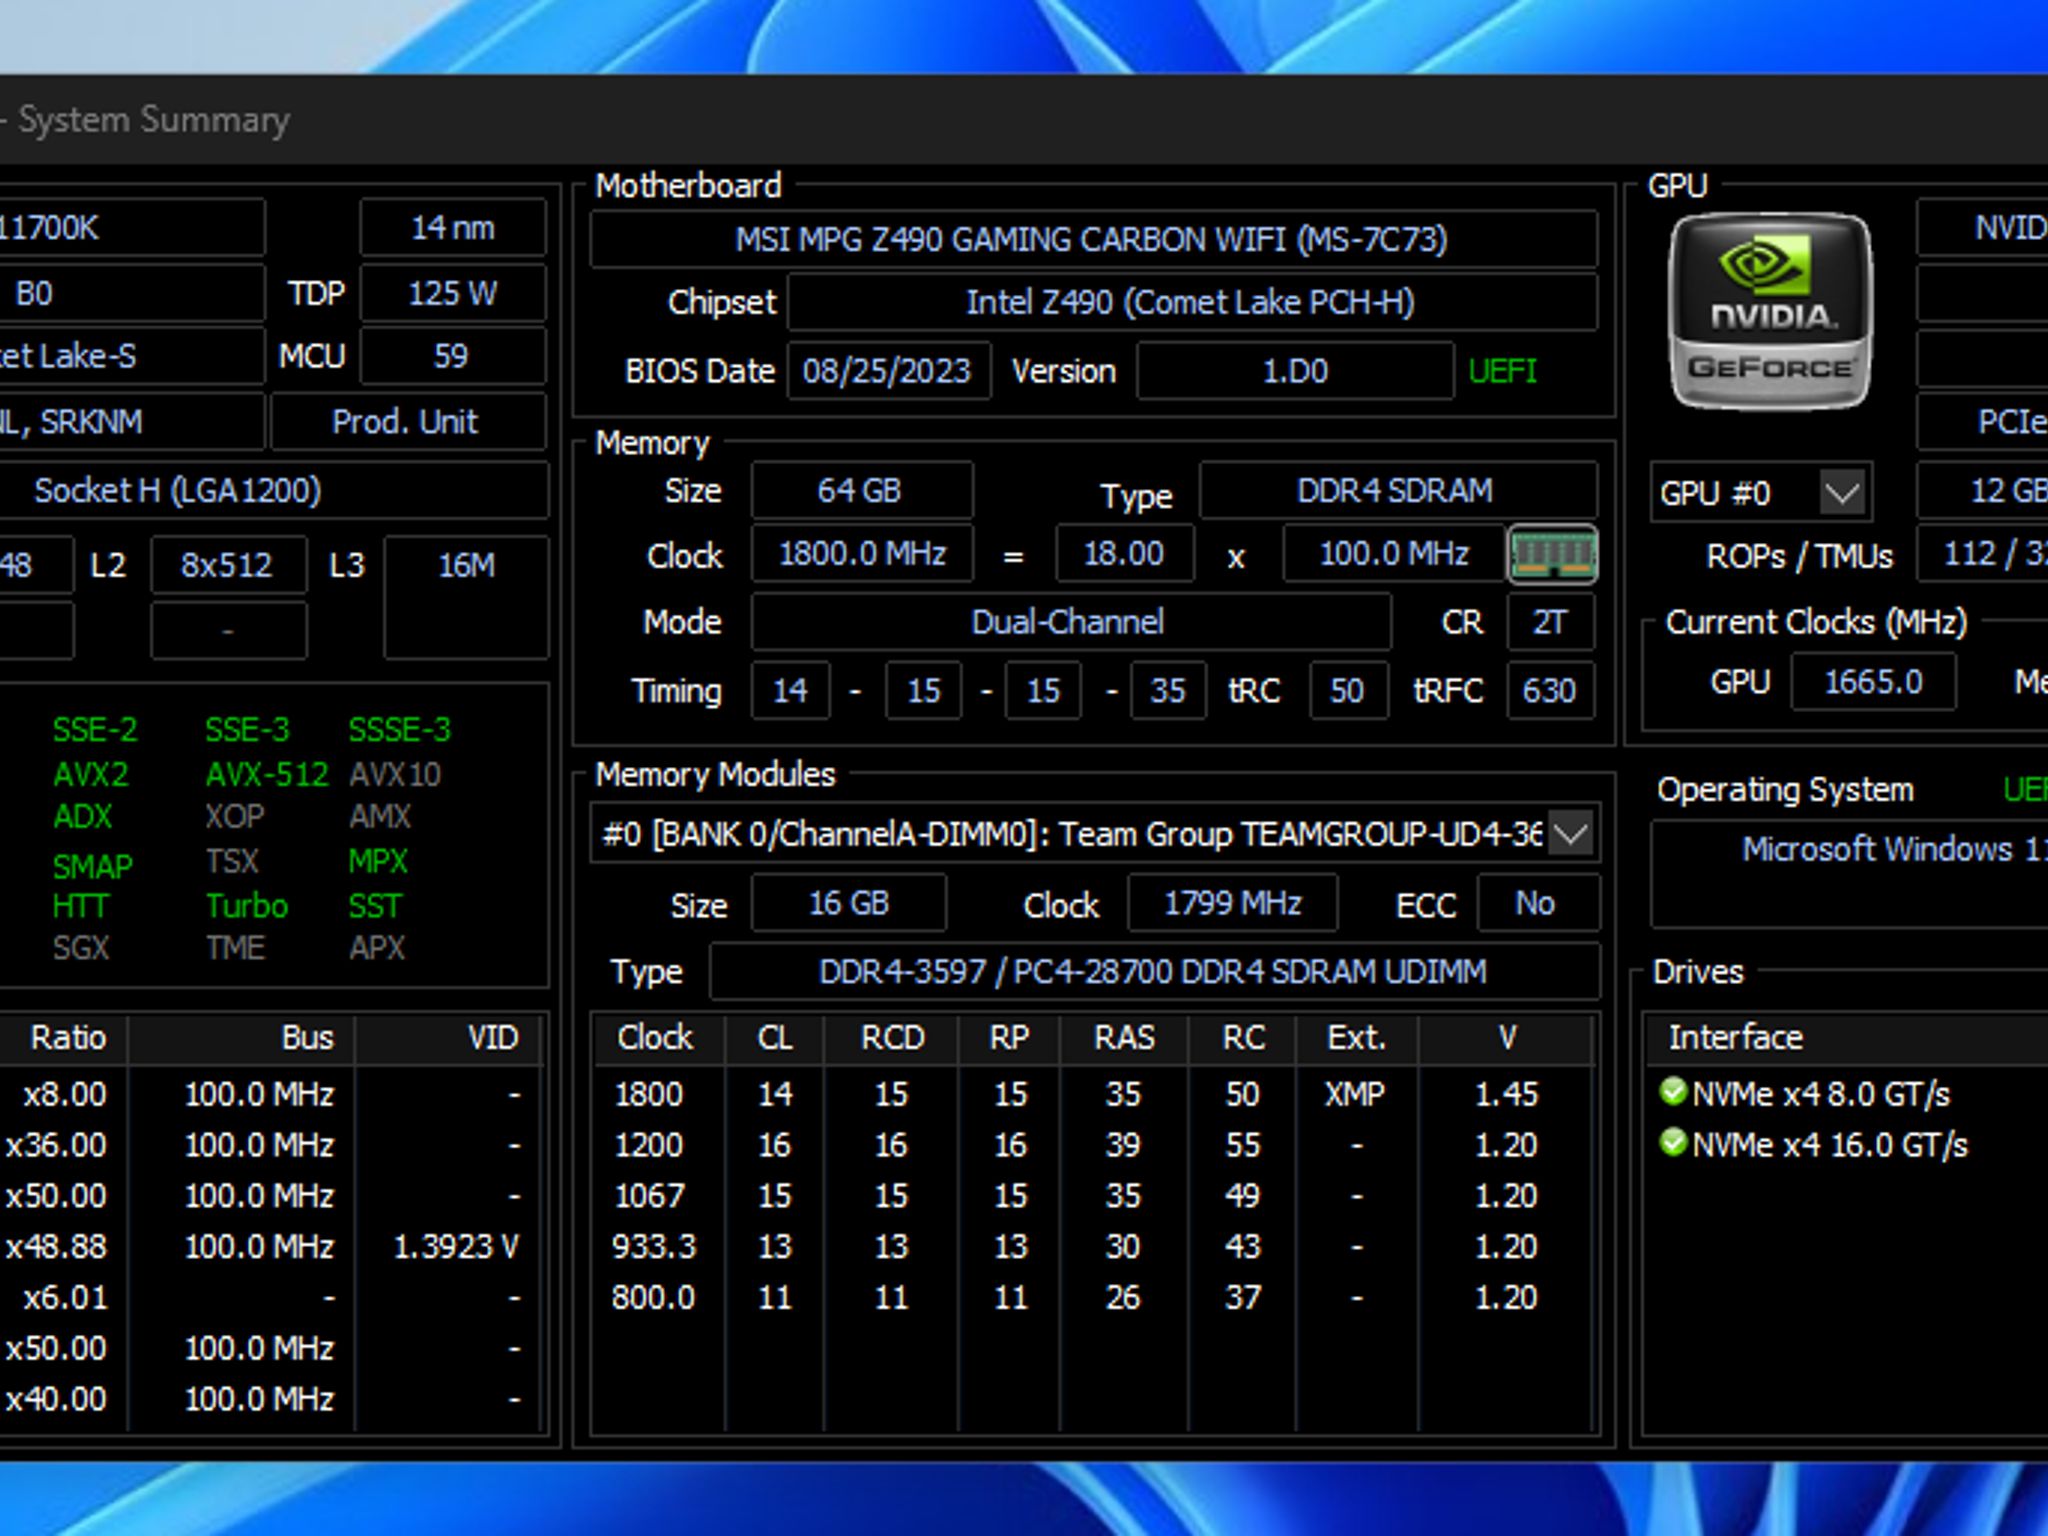2048x1536 pixels.
Task: Click the GPU clock 1665.0 value
Action: [x=1873, y=682]
